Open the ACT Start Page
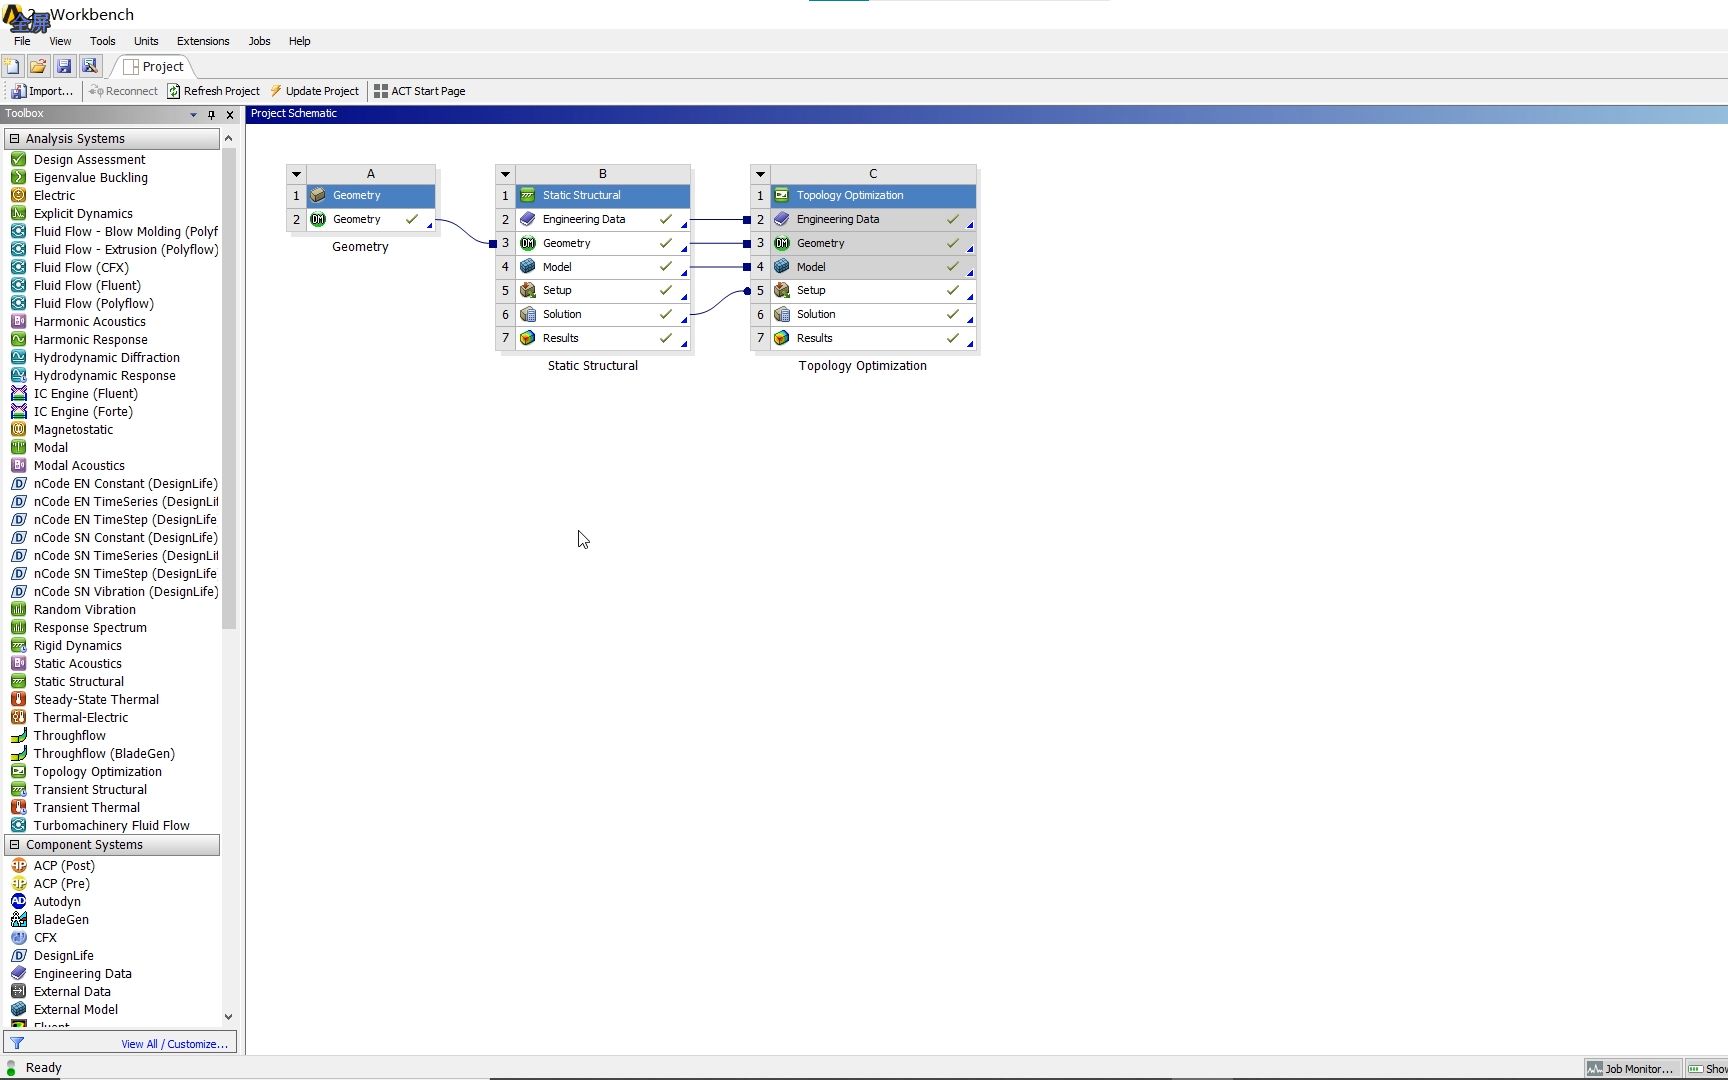Image resolution: width=1728 pixels, height=1080 pixels. tap(419, 91)
